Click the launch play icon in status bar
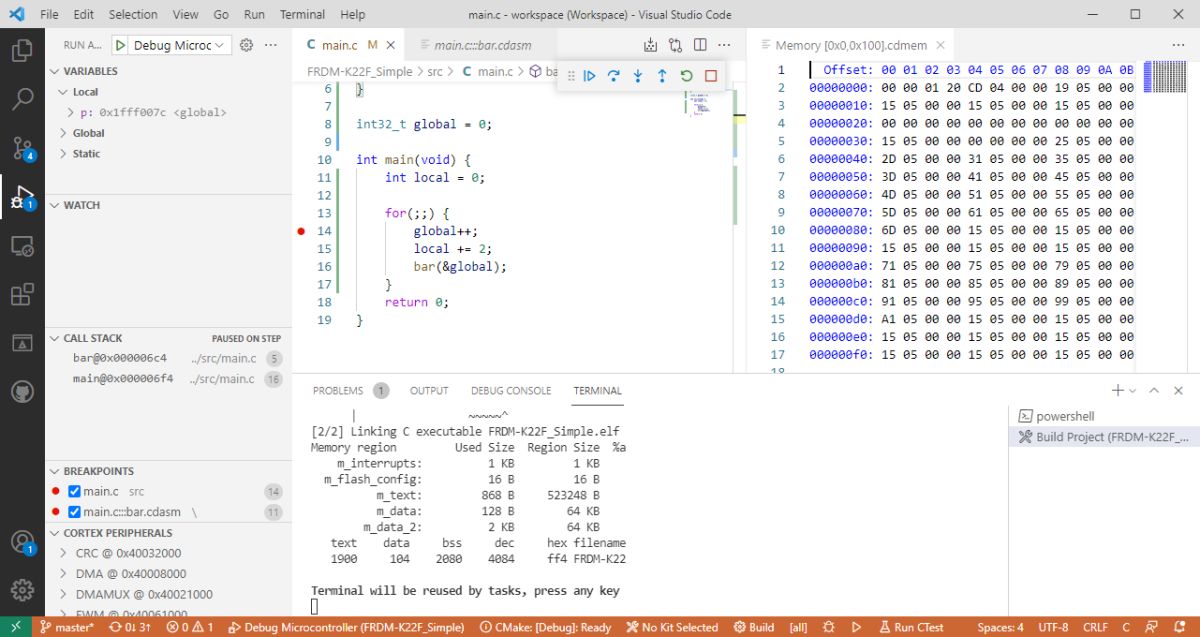1200x637 pixels. pos(857,627)
